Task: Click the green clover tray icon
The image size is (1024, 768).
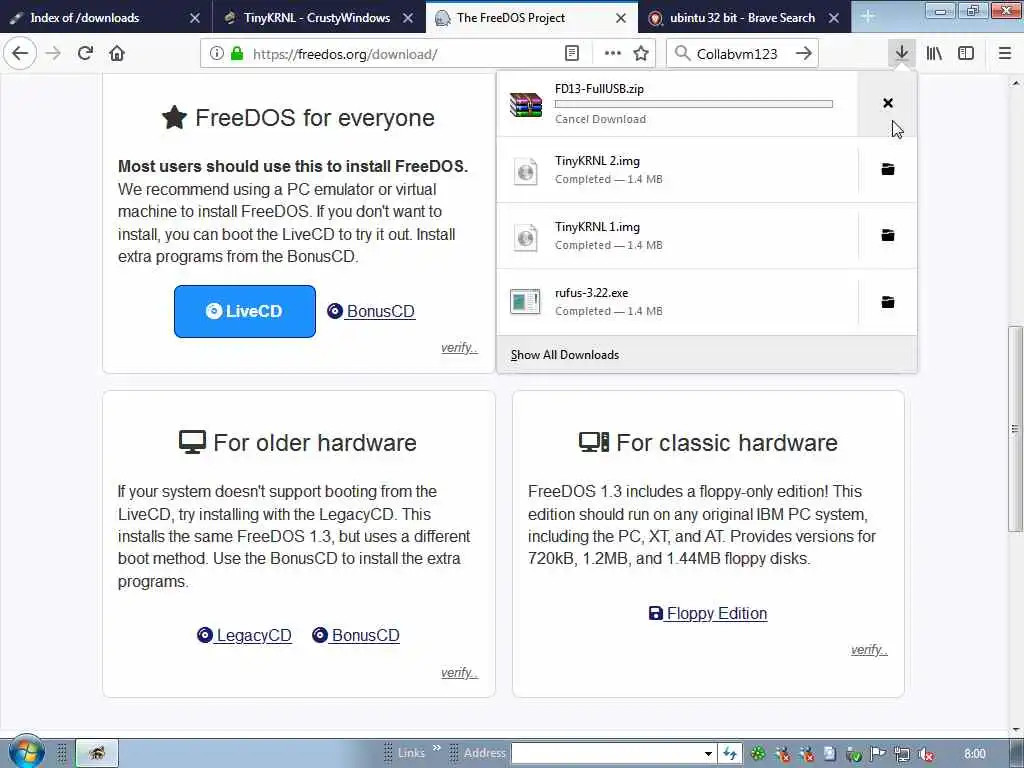Action: (x=758, y=754)
